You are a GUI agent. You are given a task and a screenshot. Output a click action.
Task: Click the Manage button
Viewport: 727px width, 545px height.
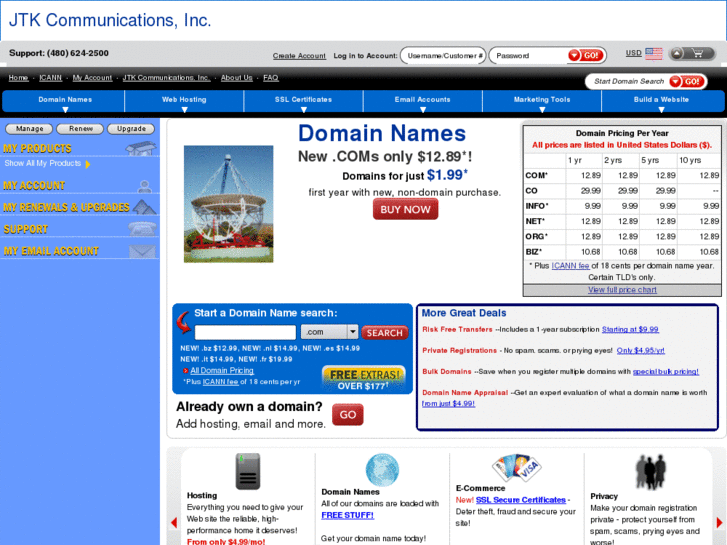pyautogui.click(x=29, y=128)
